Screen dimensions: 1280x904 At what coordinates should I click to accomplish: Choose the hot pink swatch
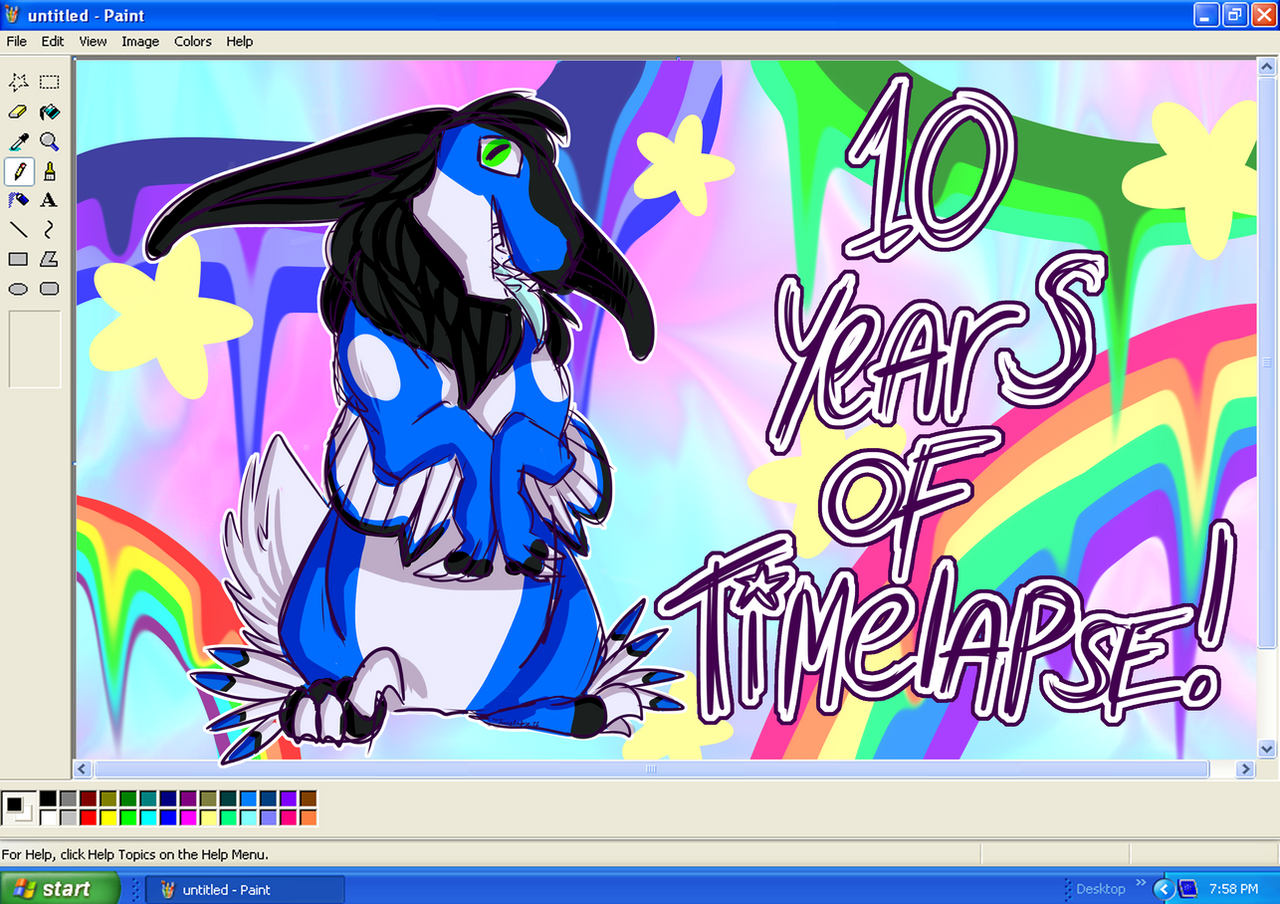click(x=288, y=818)
